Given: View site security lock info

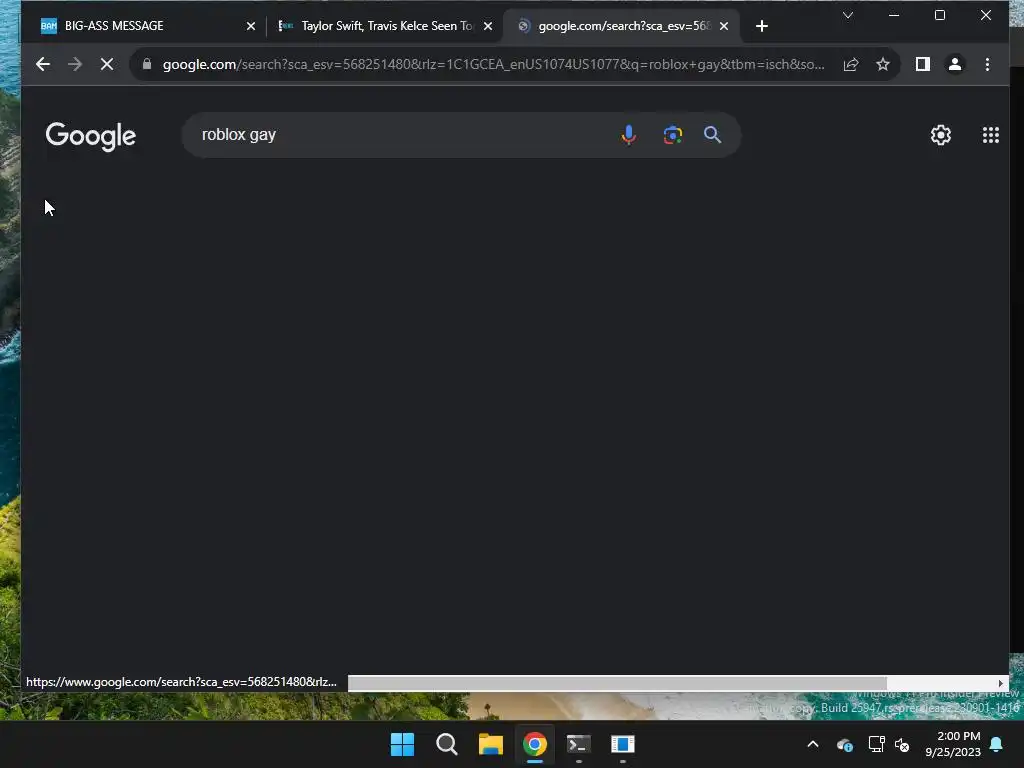Looking at the screenshot, I should coord(147,64).
